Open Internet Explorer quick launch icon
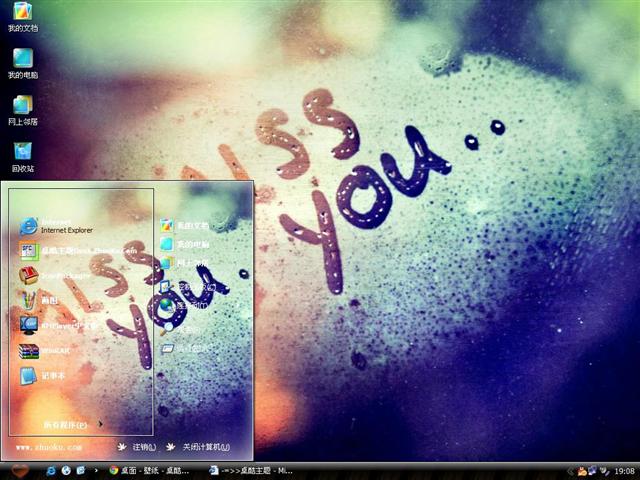The height and width of the screenshot is (480, 640). pos(51,471)
